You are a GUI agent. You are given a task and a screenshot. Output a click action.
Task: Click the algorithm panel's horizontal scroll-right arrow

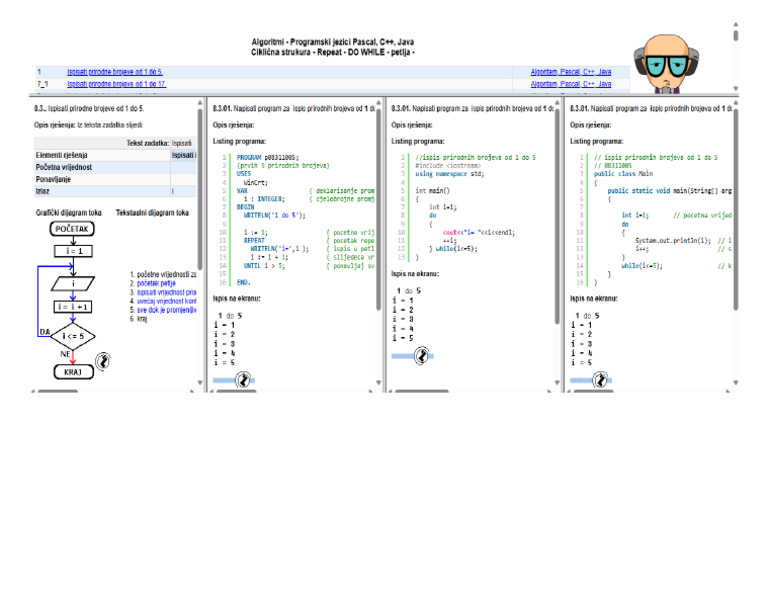(x=192, y=391)
